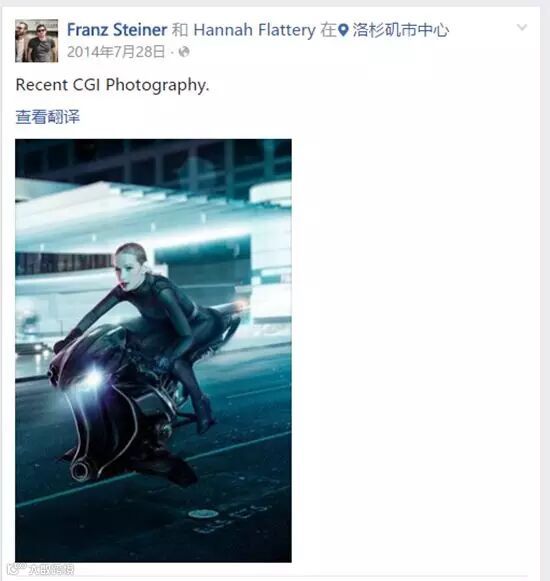The image size is (550, 581).
Task: Click 查看翻译 to translate post
Action: (x=48, y=117)
